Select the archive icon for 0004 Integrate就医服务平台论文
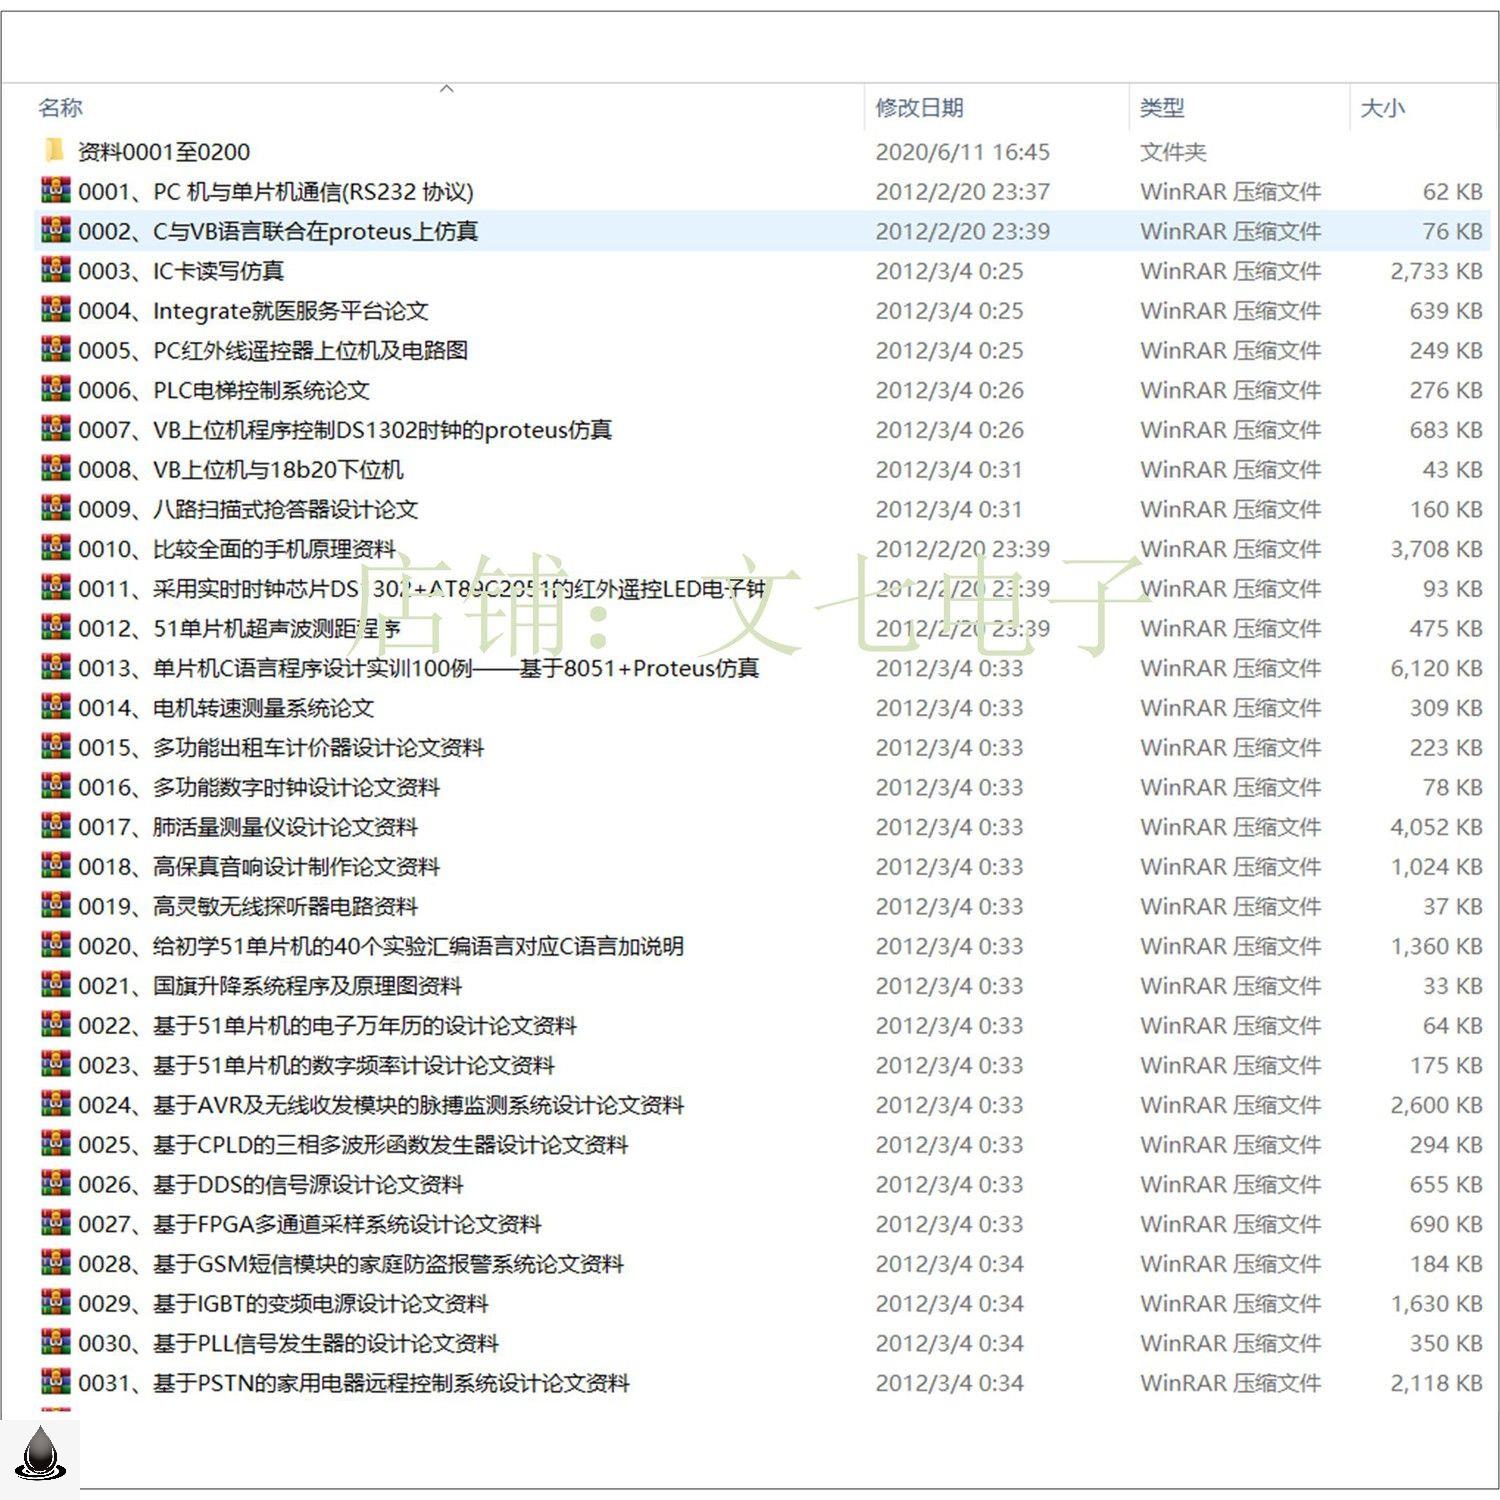This screenshot has height=1500, width=1500. click(55, 309)
